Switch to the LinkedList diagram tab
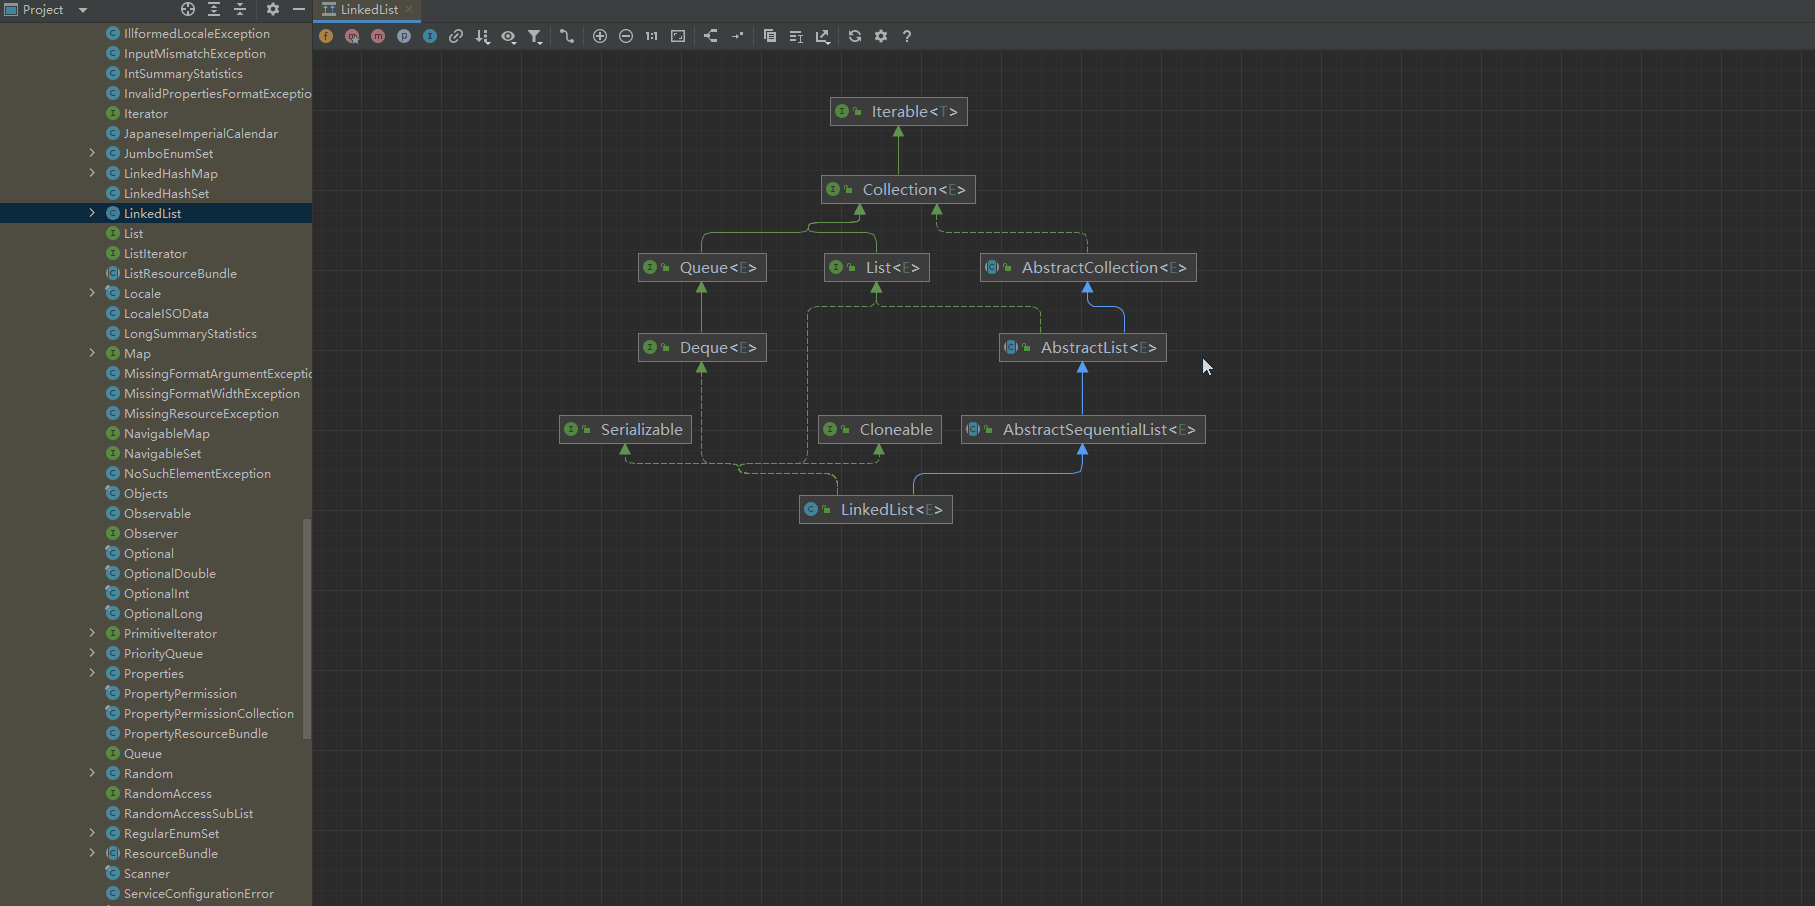The height and width of the screenshot is (906, 1815). click(368, 10)
